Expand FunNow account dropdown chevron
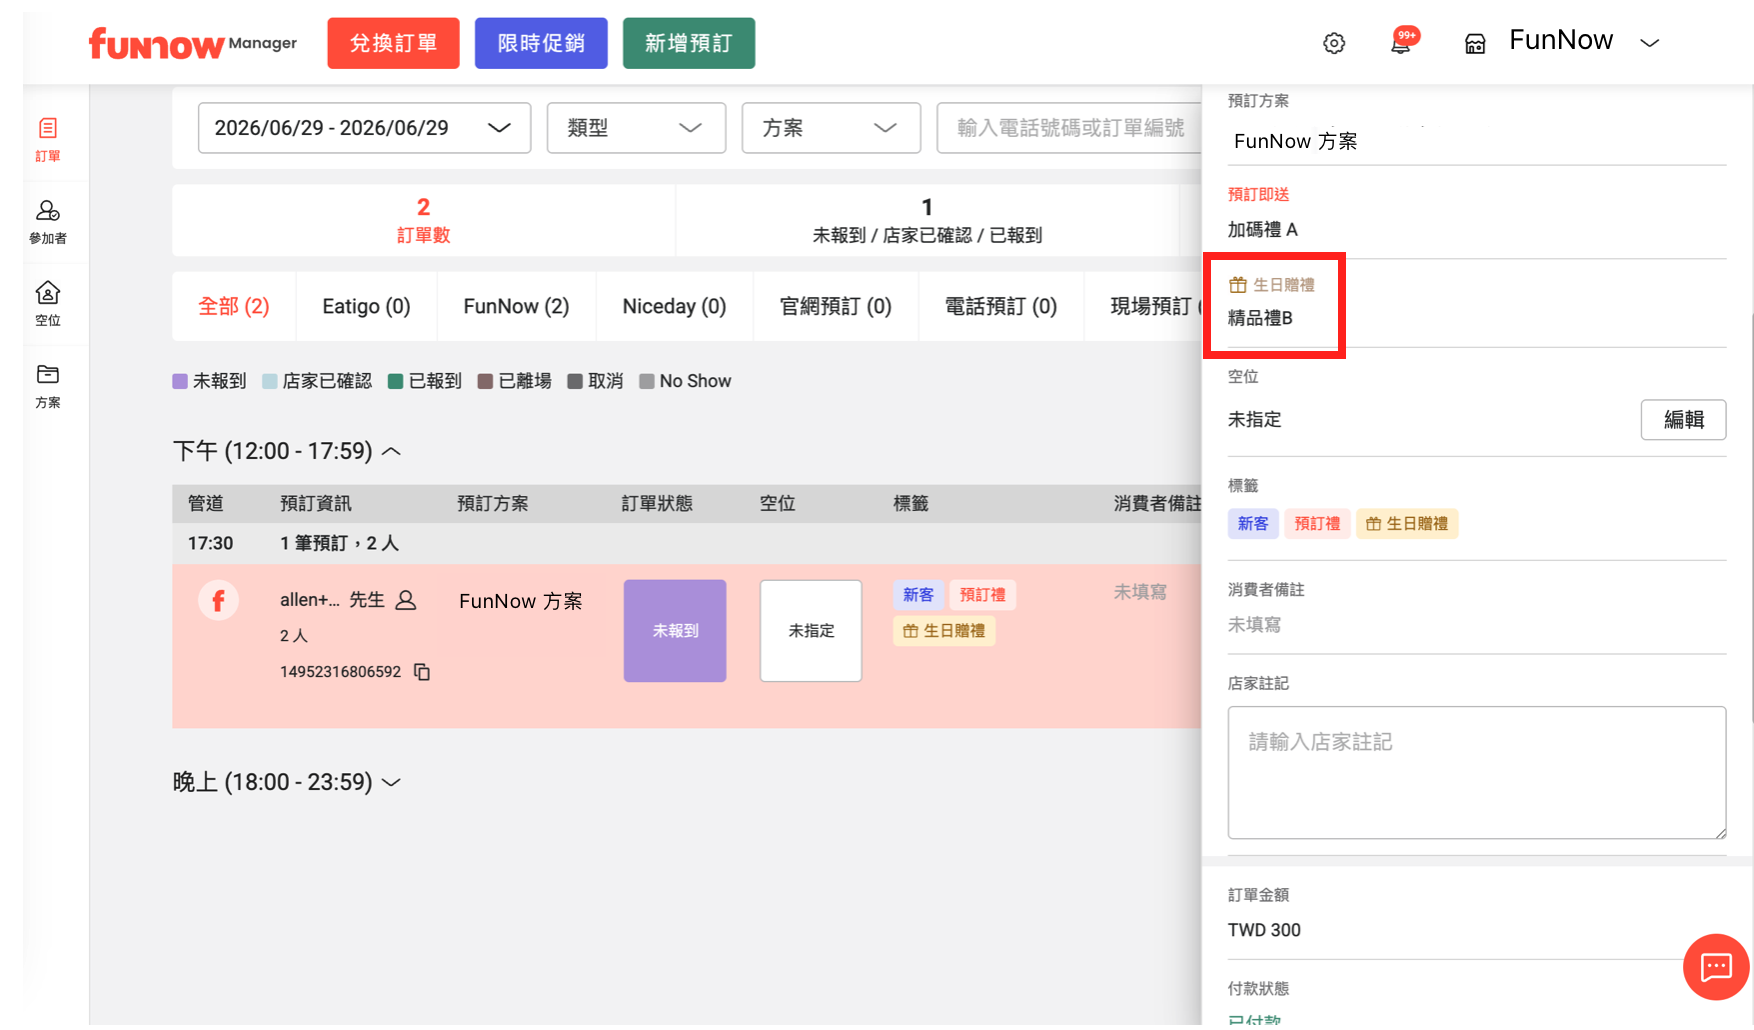Viewport: 1754px width, 1030px height. click(1650, 43)
